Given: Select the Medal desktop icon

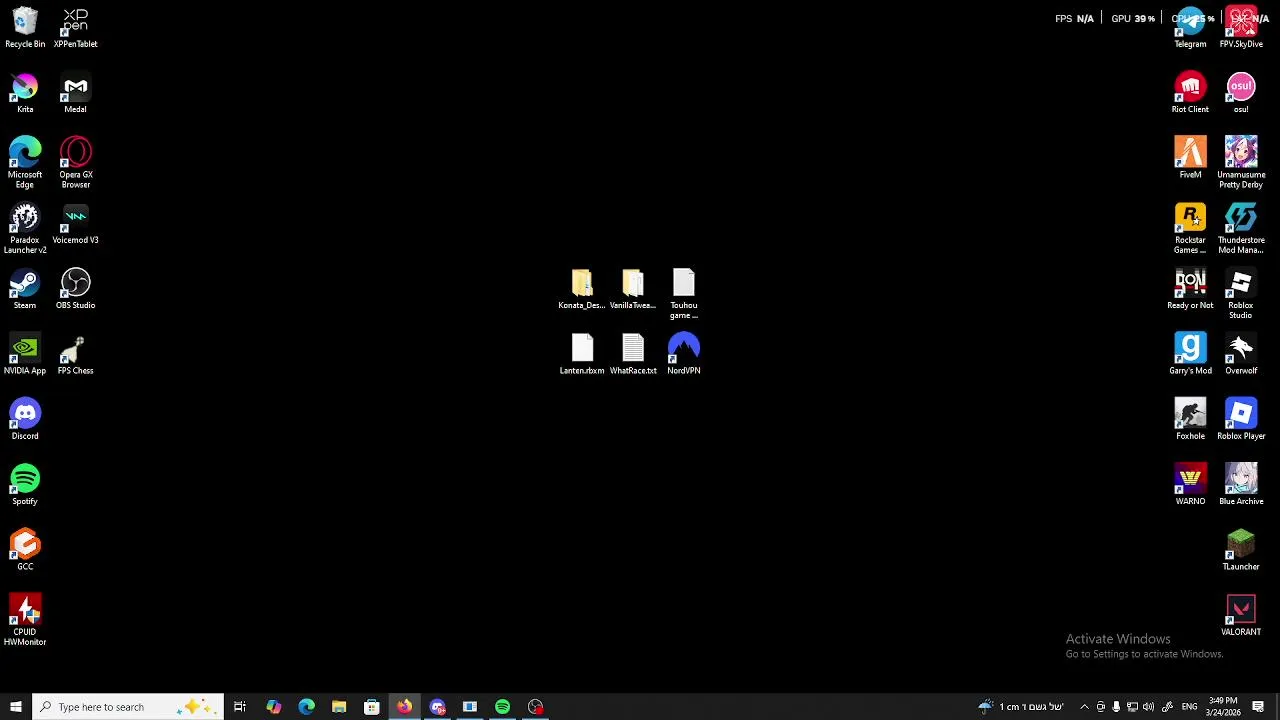Looking at the screenshot, I should point(75,93).
